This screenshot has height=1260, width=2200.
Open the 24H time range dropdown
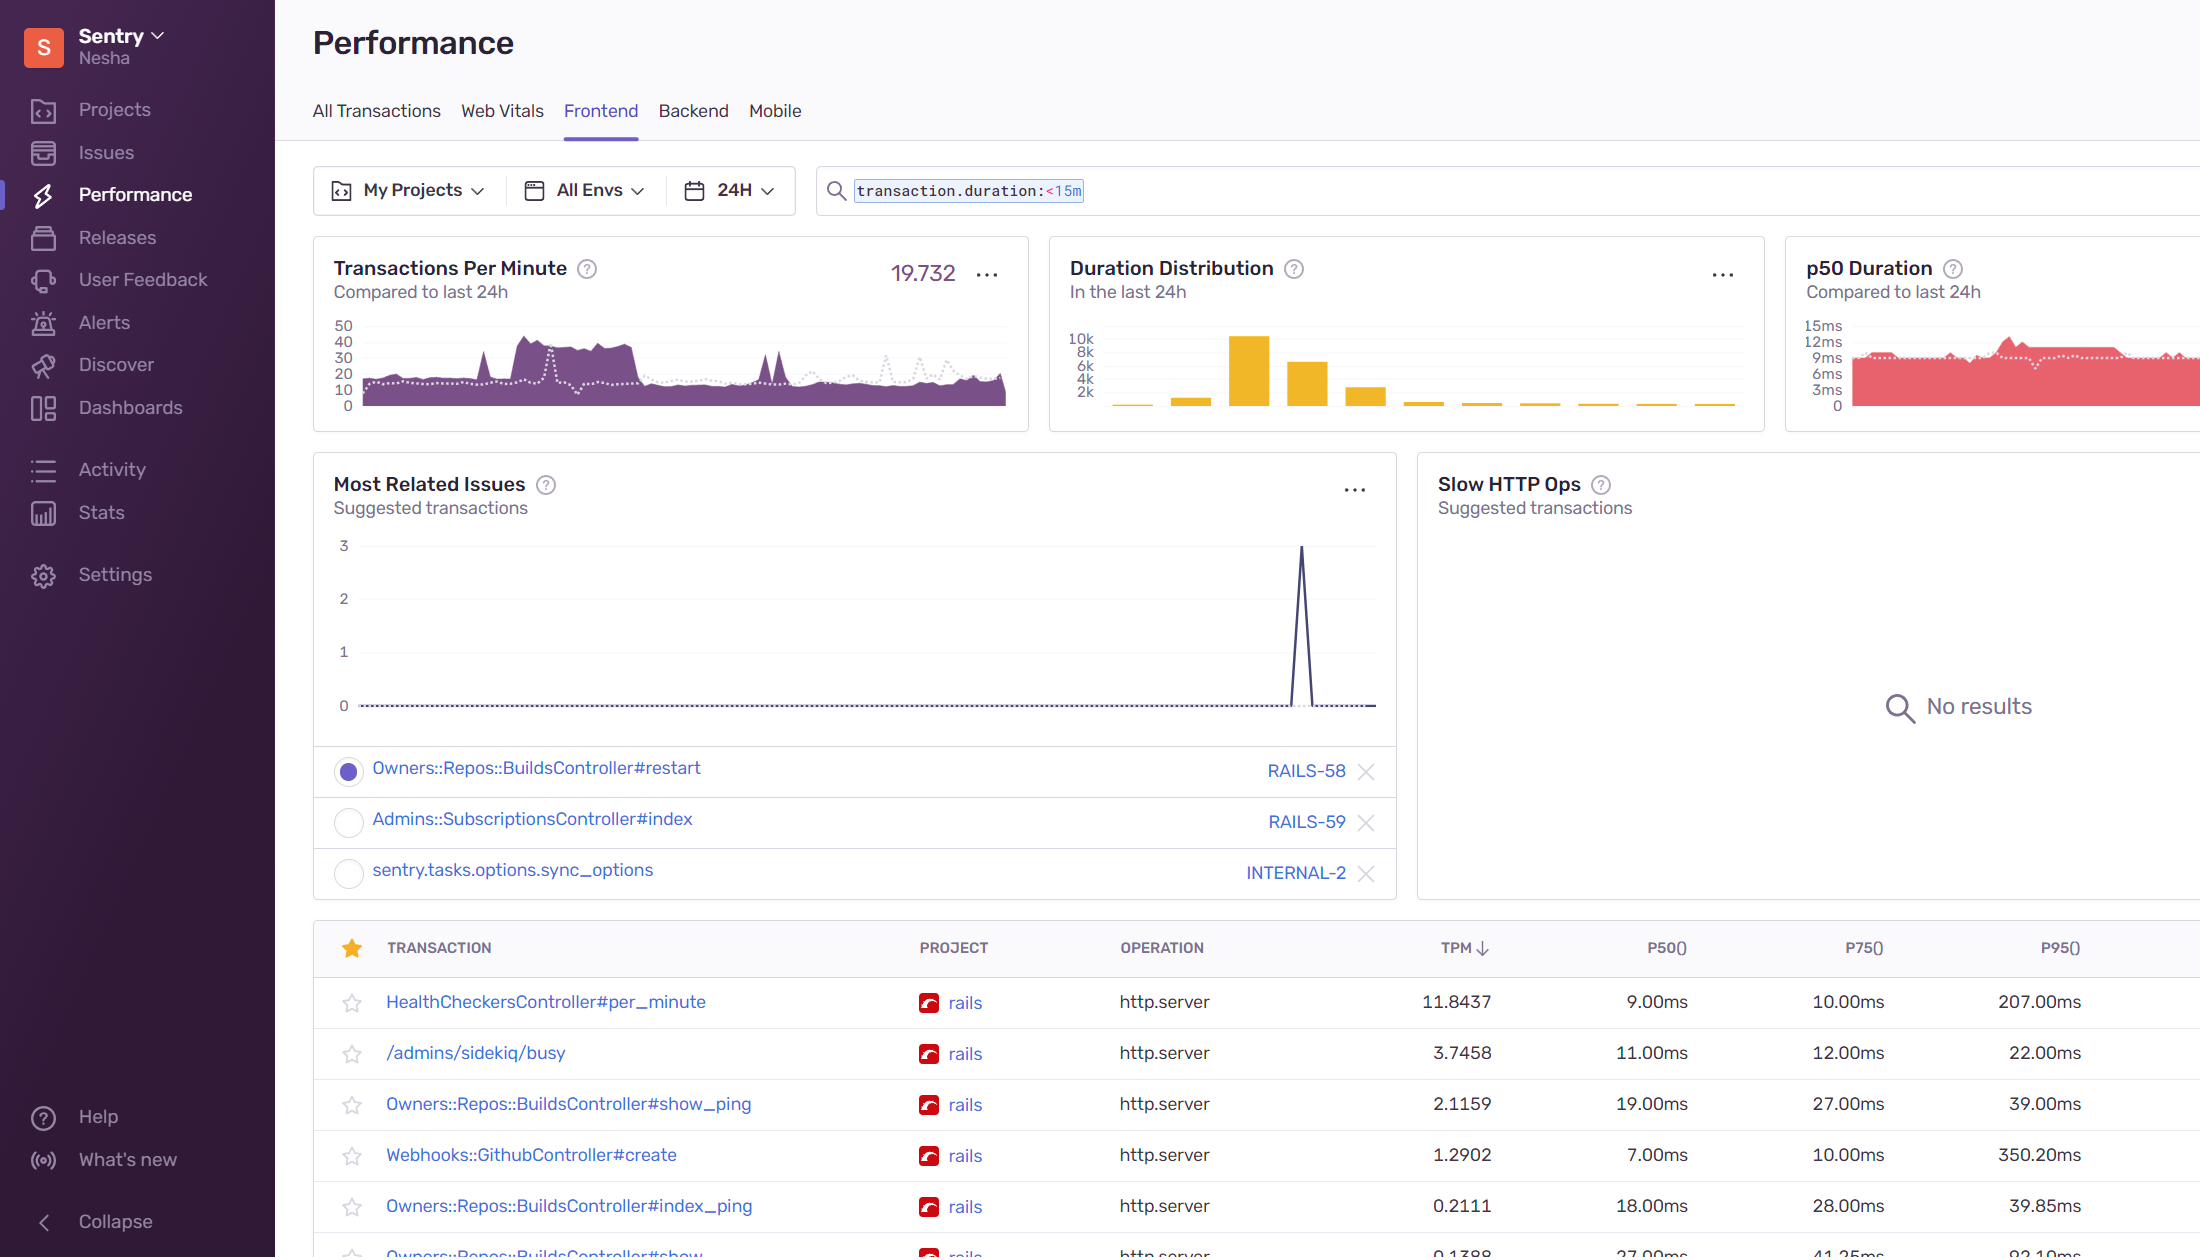coord(730,191)
